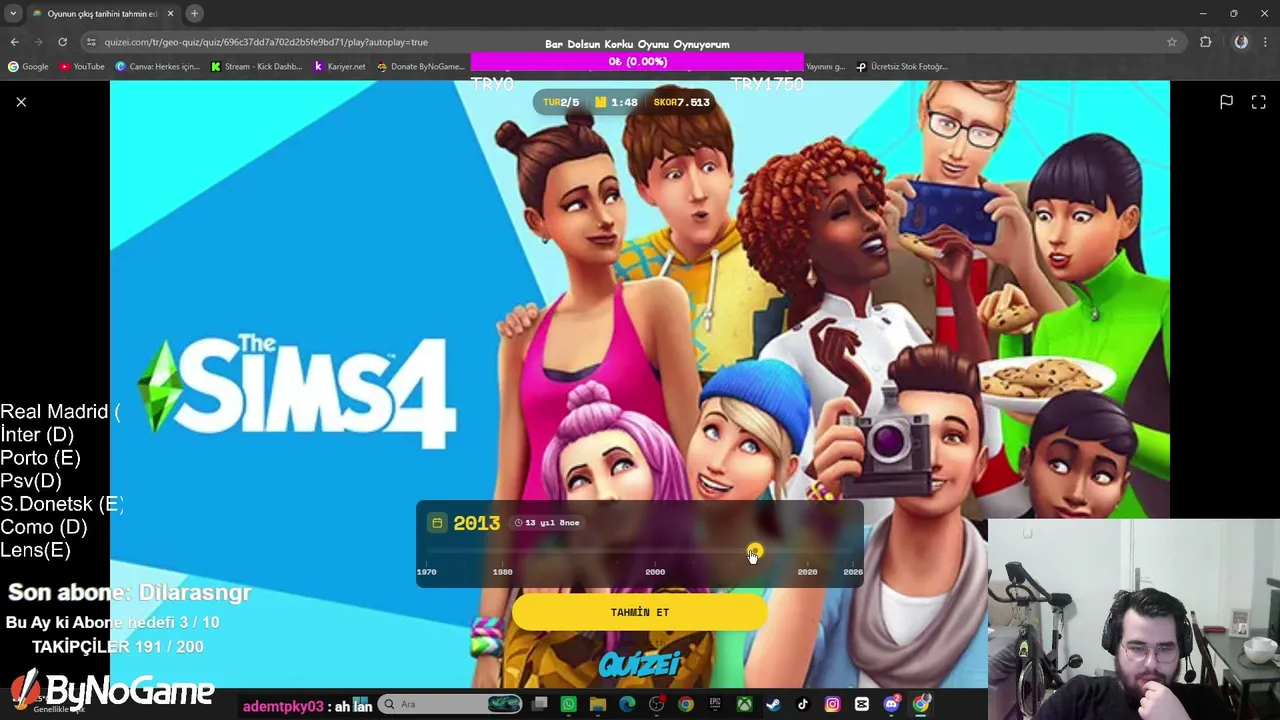Launch Microsoft Edge from the taskbar
Image resolution: width=1280 pixels, height=720 pixels.
tap(627, 704)
